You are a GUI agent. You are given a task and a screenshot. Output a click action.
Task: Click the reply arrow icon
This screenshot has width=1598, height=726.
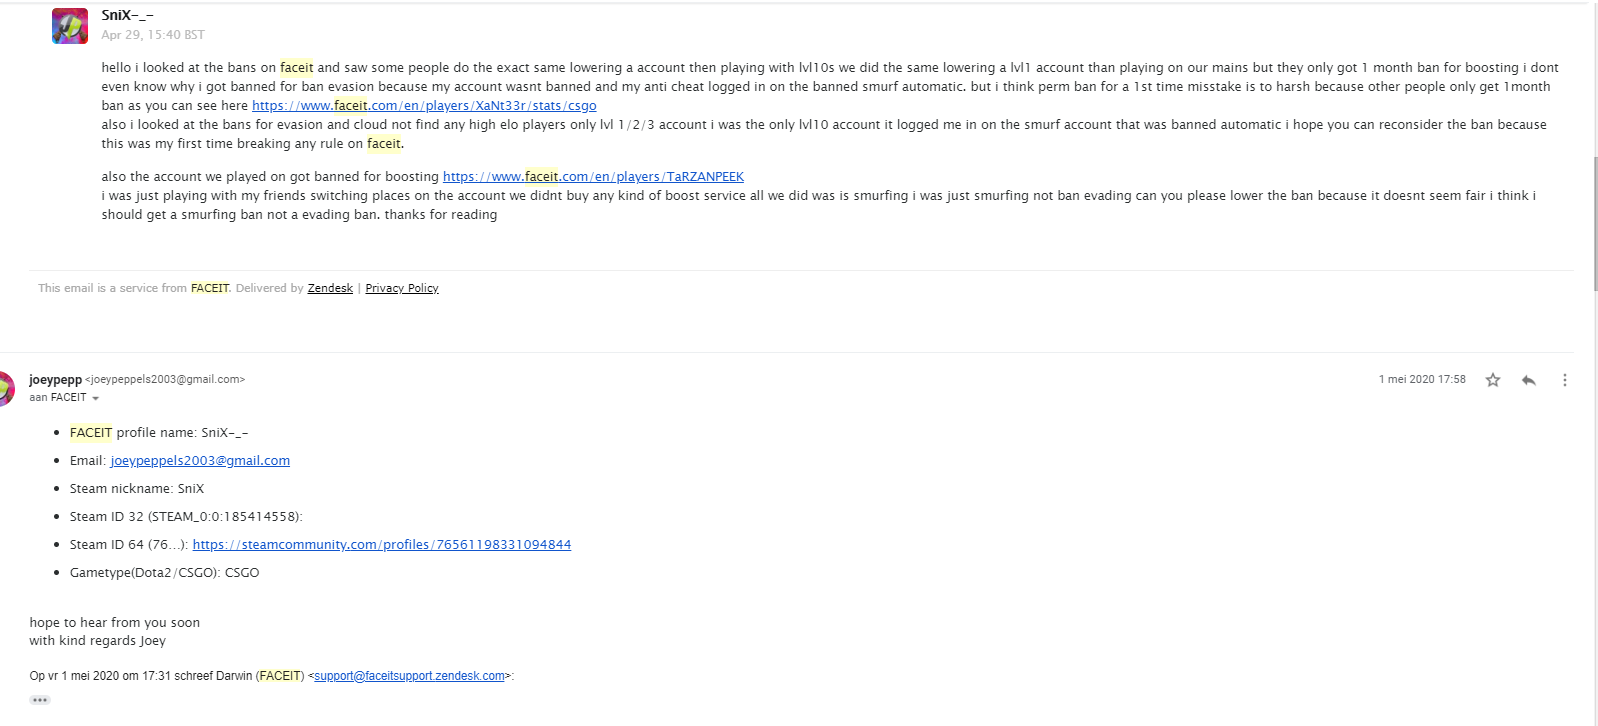click(x=1528, y=380)
